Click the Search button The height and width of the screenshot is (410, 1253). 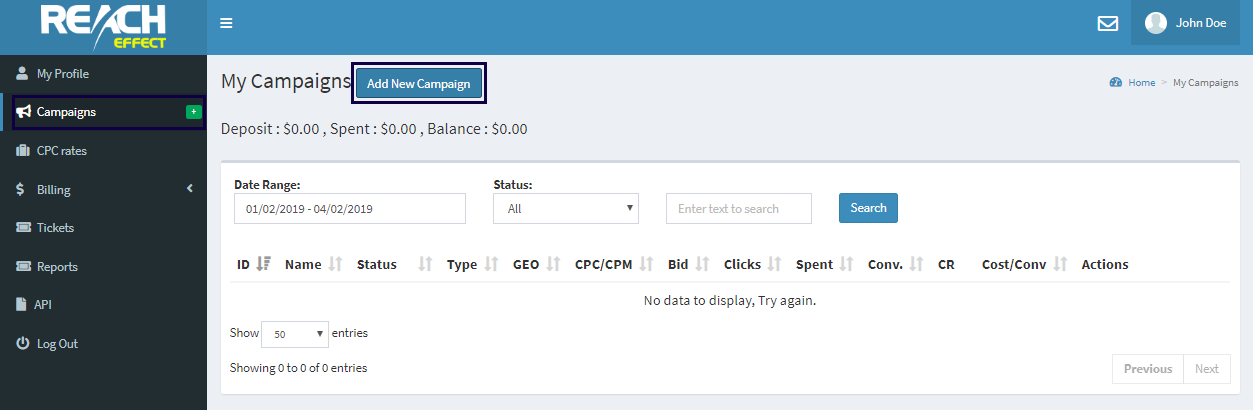pyautogui.click(x=868, y=208)
